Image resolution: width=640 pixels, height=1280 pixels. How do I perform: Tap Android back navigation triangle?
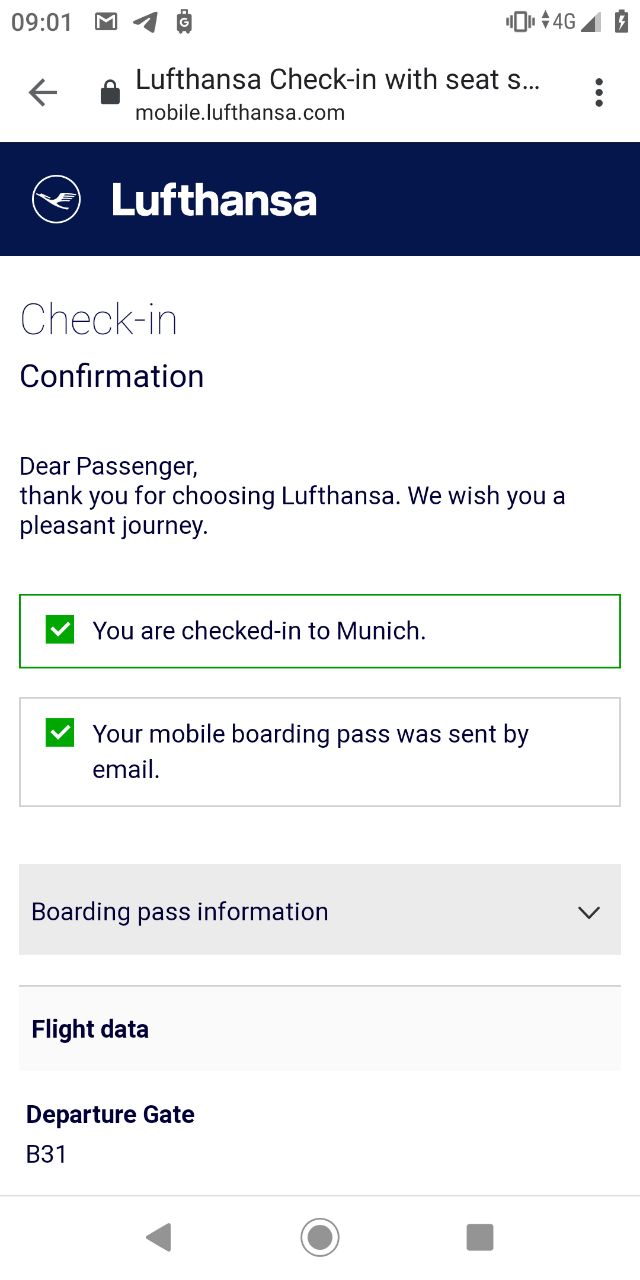click(158, 1238)
